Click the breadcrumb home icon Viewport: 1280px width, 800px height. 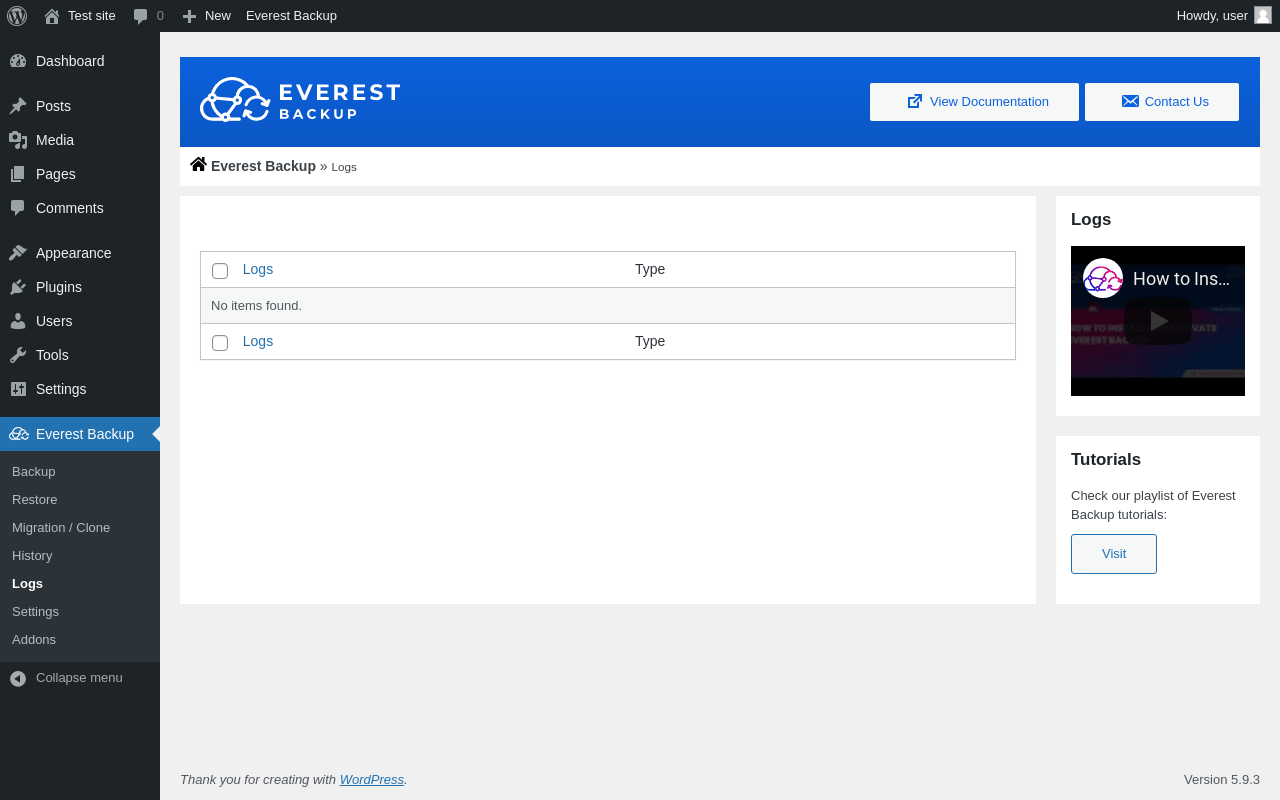[x=198, y=164]
